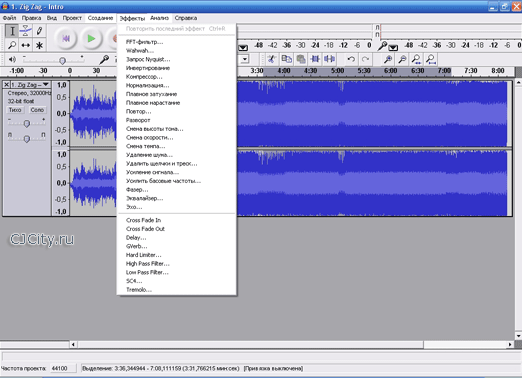This screenshot has width=522, height=378.
Task: Open the Zig Zag track name dropdown
Action: click(x=30, y=84)
